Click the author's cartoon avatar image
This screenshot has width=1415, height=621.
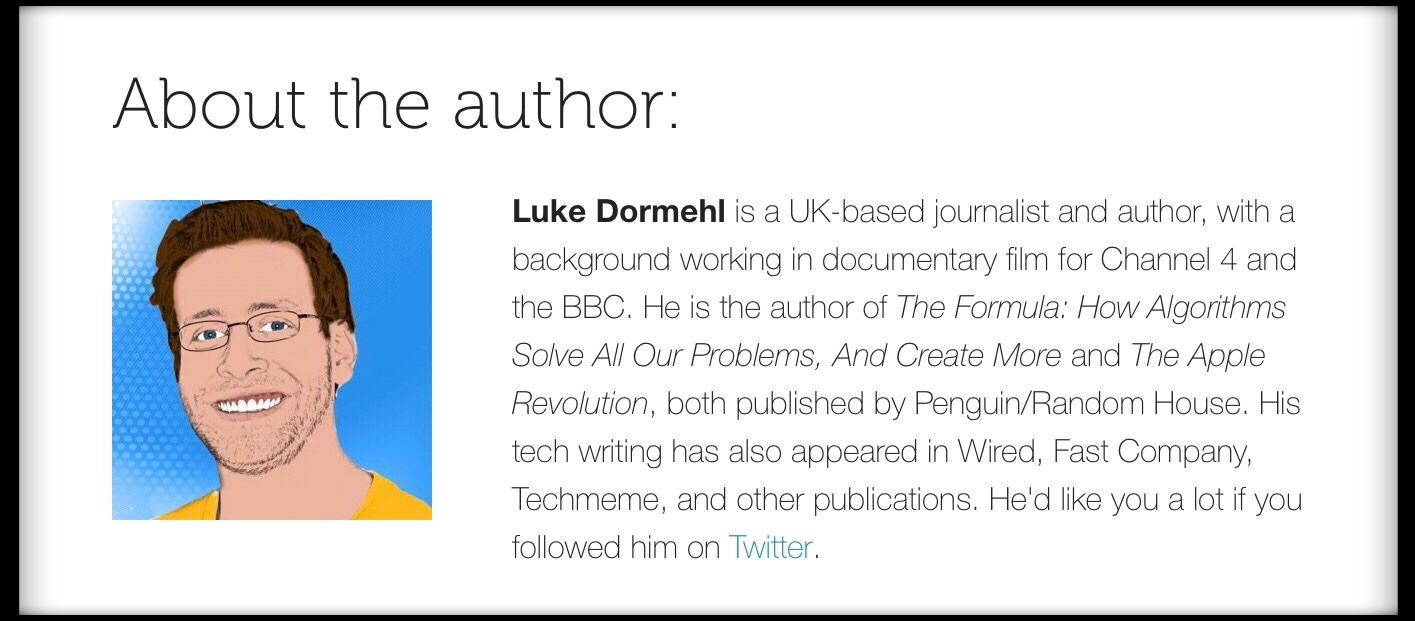(x=271, y=359)
